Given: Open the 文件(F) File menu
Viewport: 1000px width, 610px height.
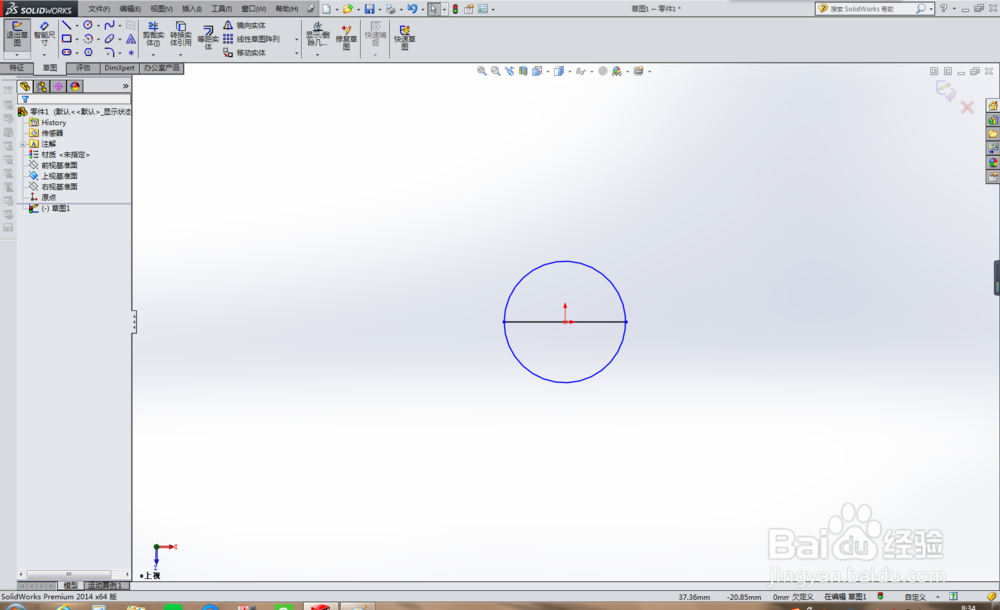Looking at the screenshot, I should click(99, 9).
